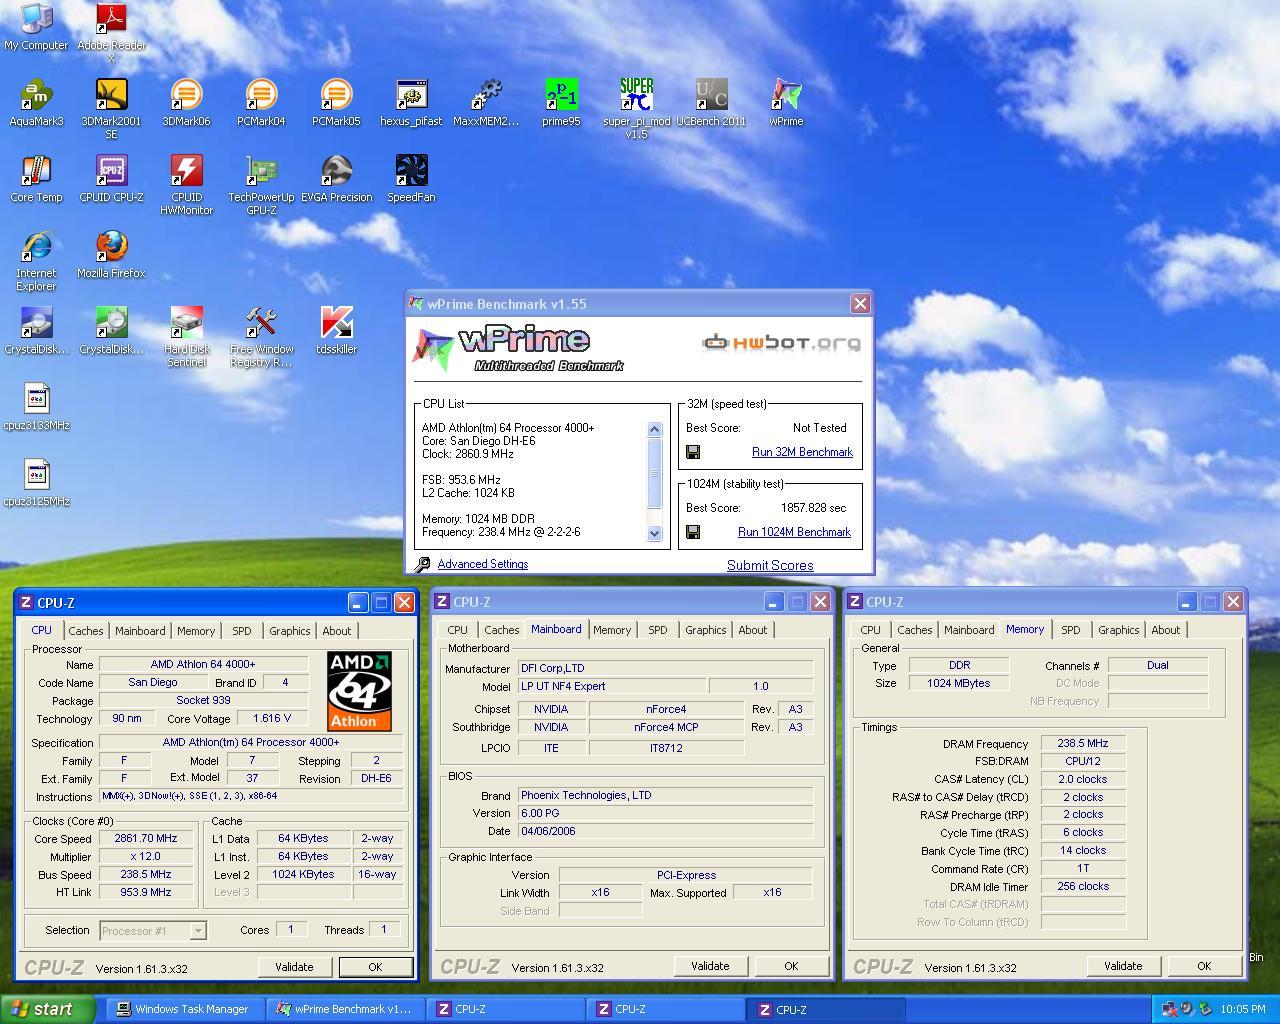Open Hard Disk Sentinel shortcut
The width and height of the screenshot is (1280, 1024).
[x=186, y=336]
